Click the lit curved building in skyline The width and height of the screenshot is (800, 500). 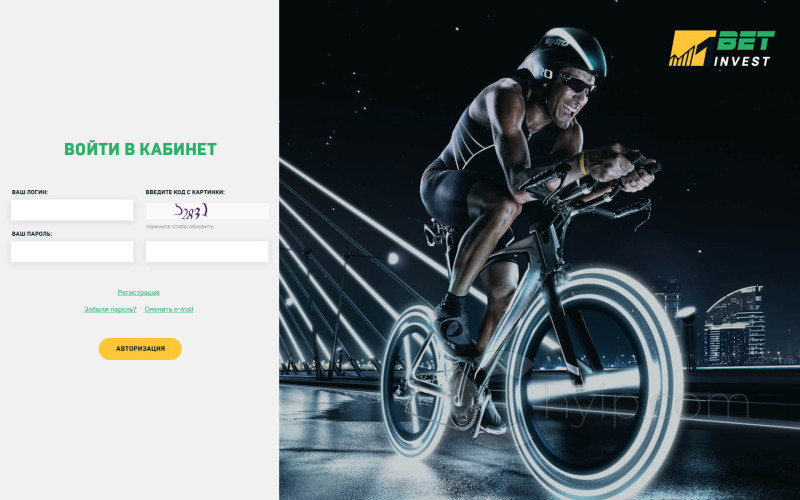click(x=735, y=326)
